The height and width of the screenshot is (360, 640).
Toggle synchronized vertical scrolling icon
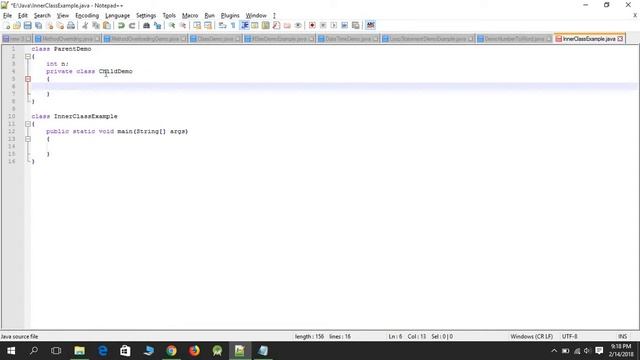(197, 25)
